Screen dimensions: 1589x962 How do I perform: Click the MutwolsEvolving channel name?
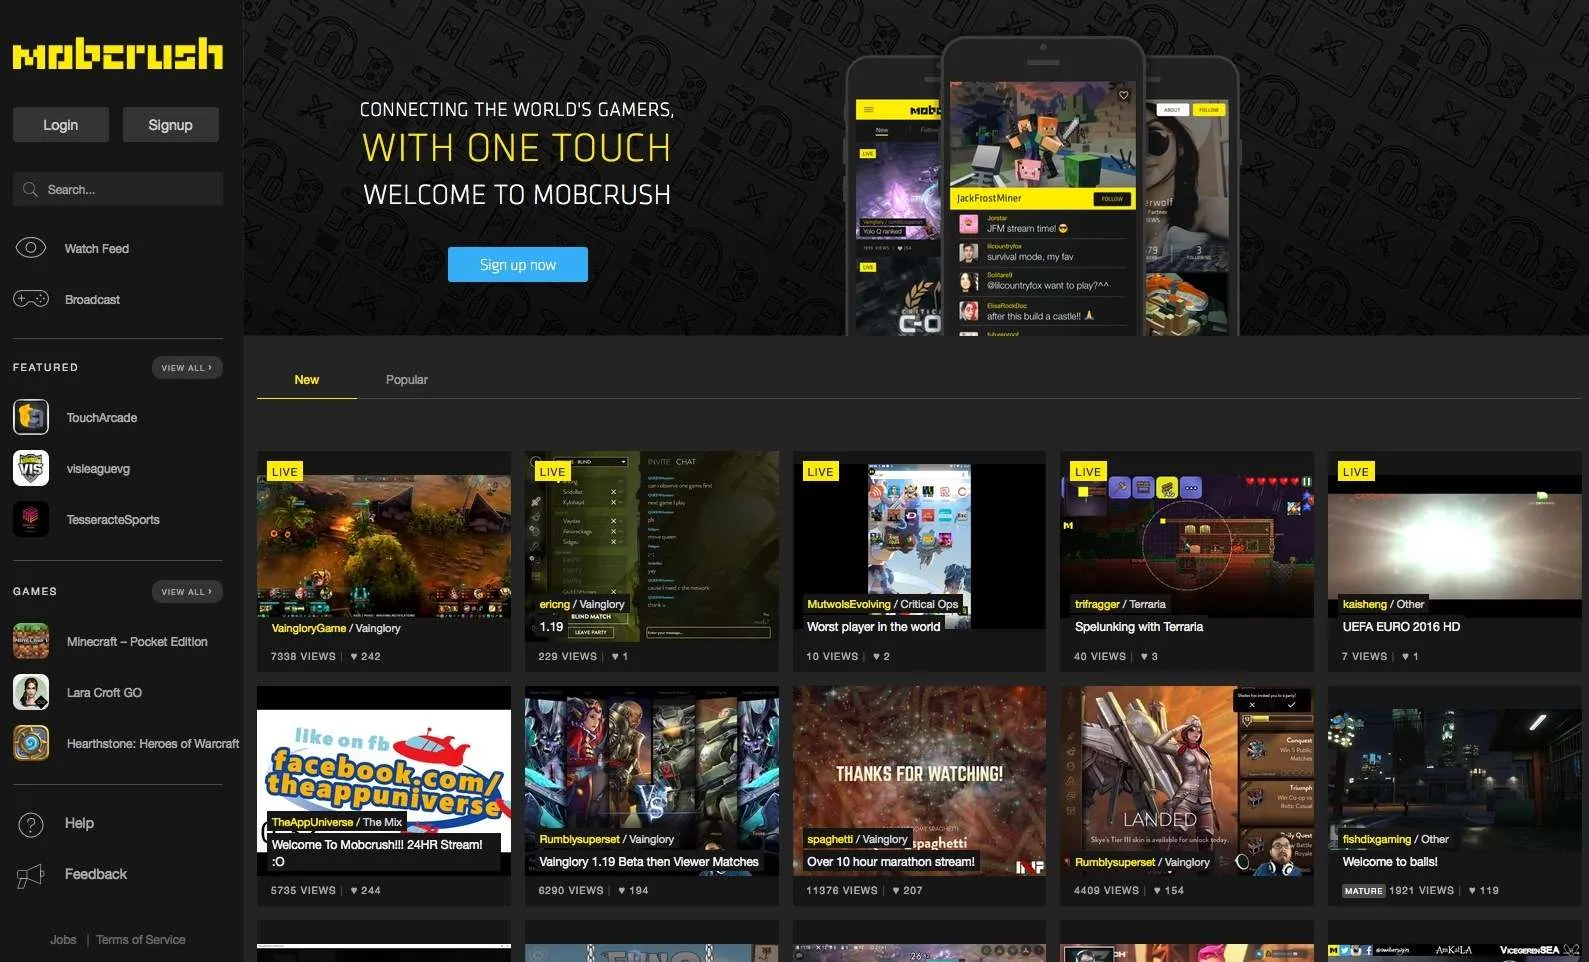click(849, 604)
